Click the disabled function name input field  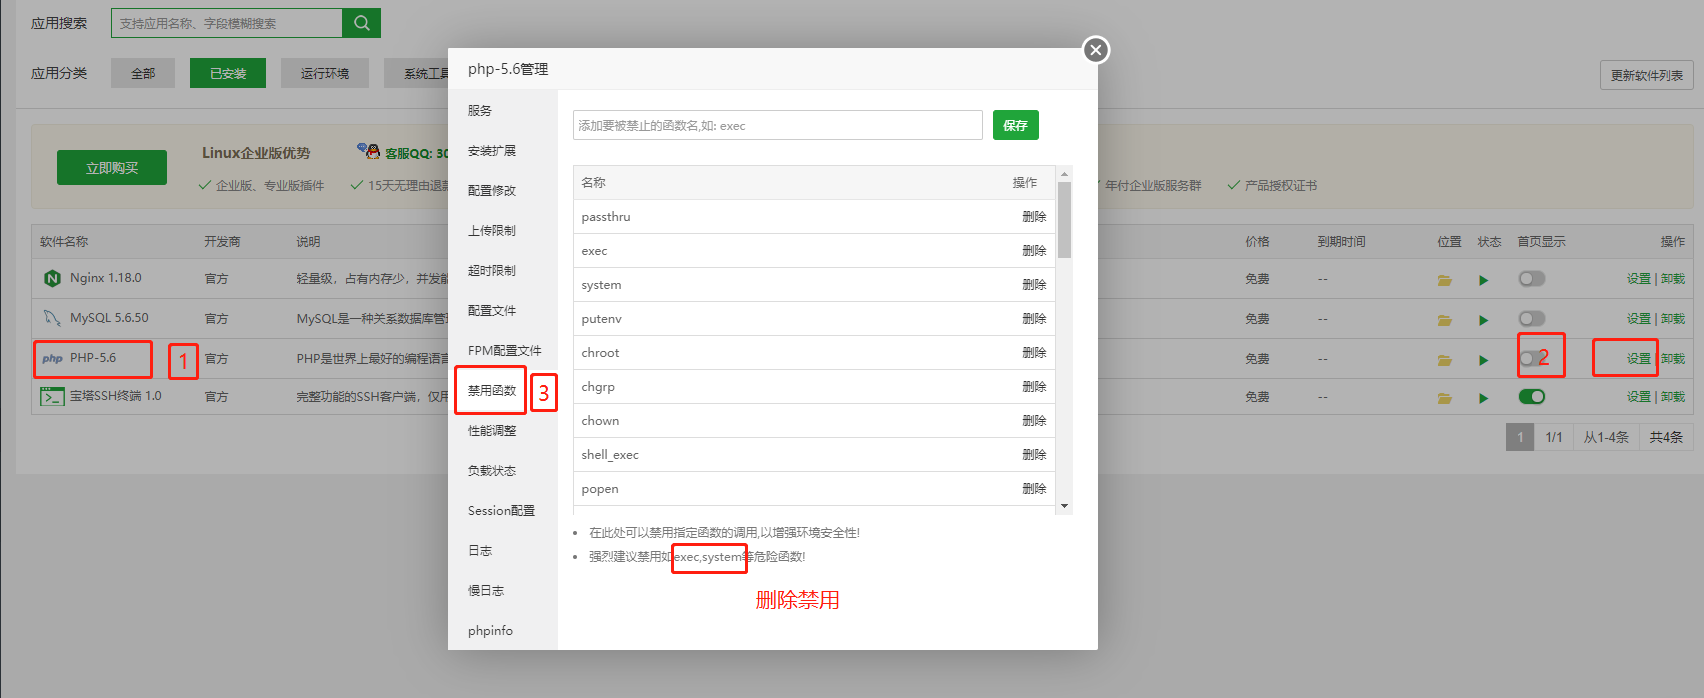click(x=778, y=125)
